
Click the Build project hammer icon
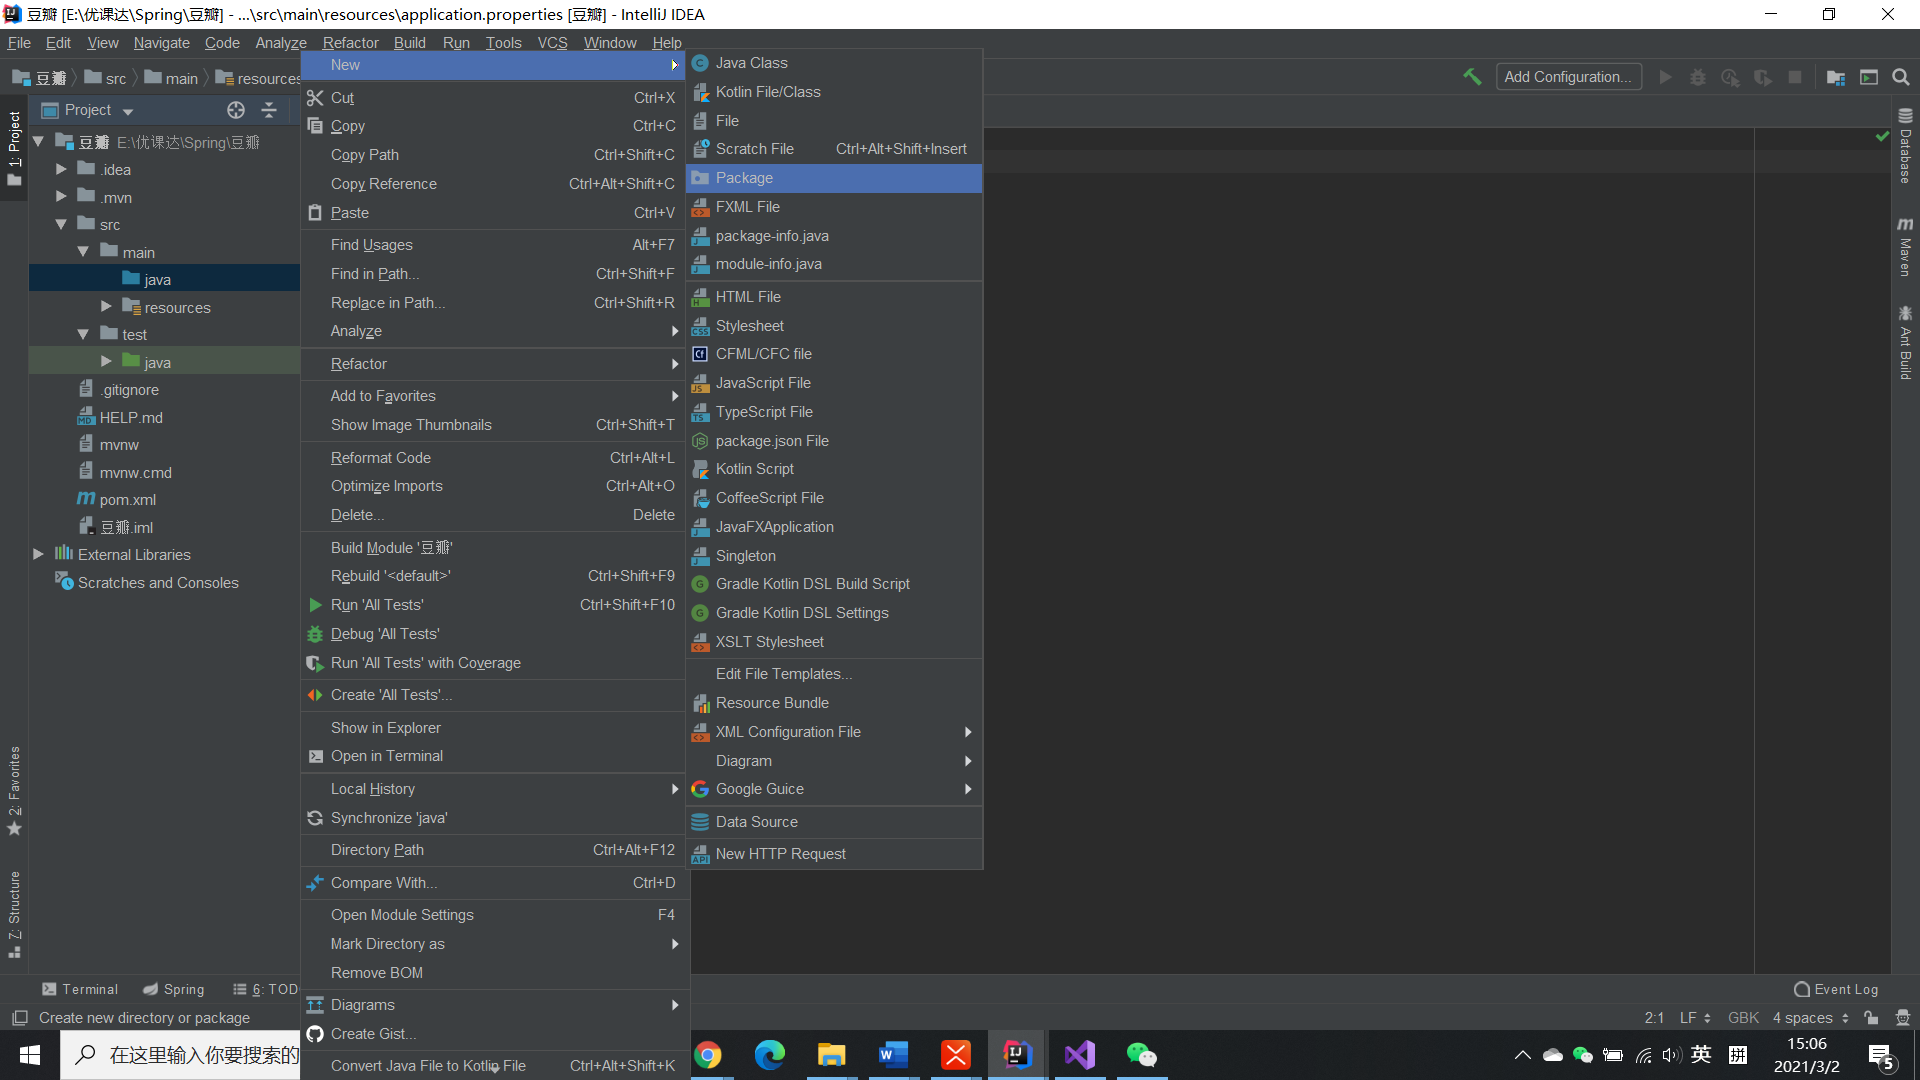point(1472,77)
